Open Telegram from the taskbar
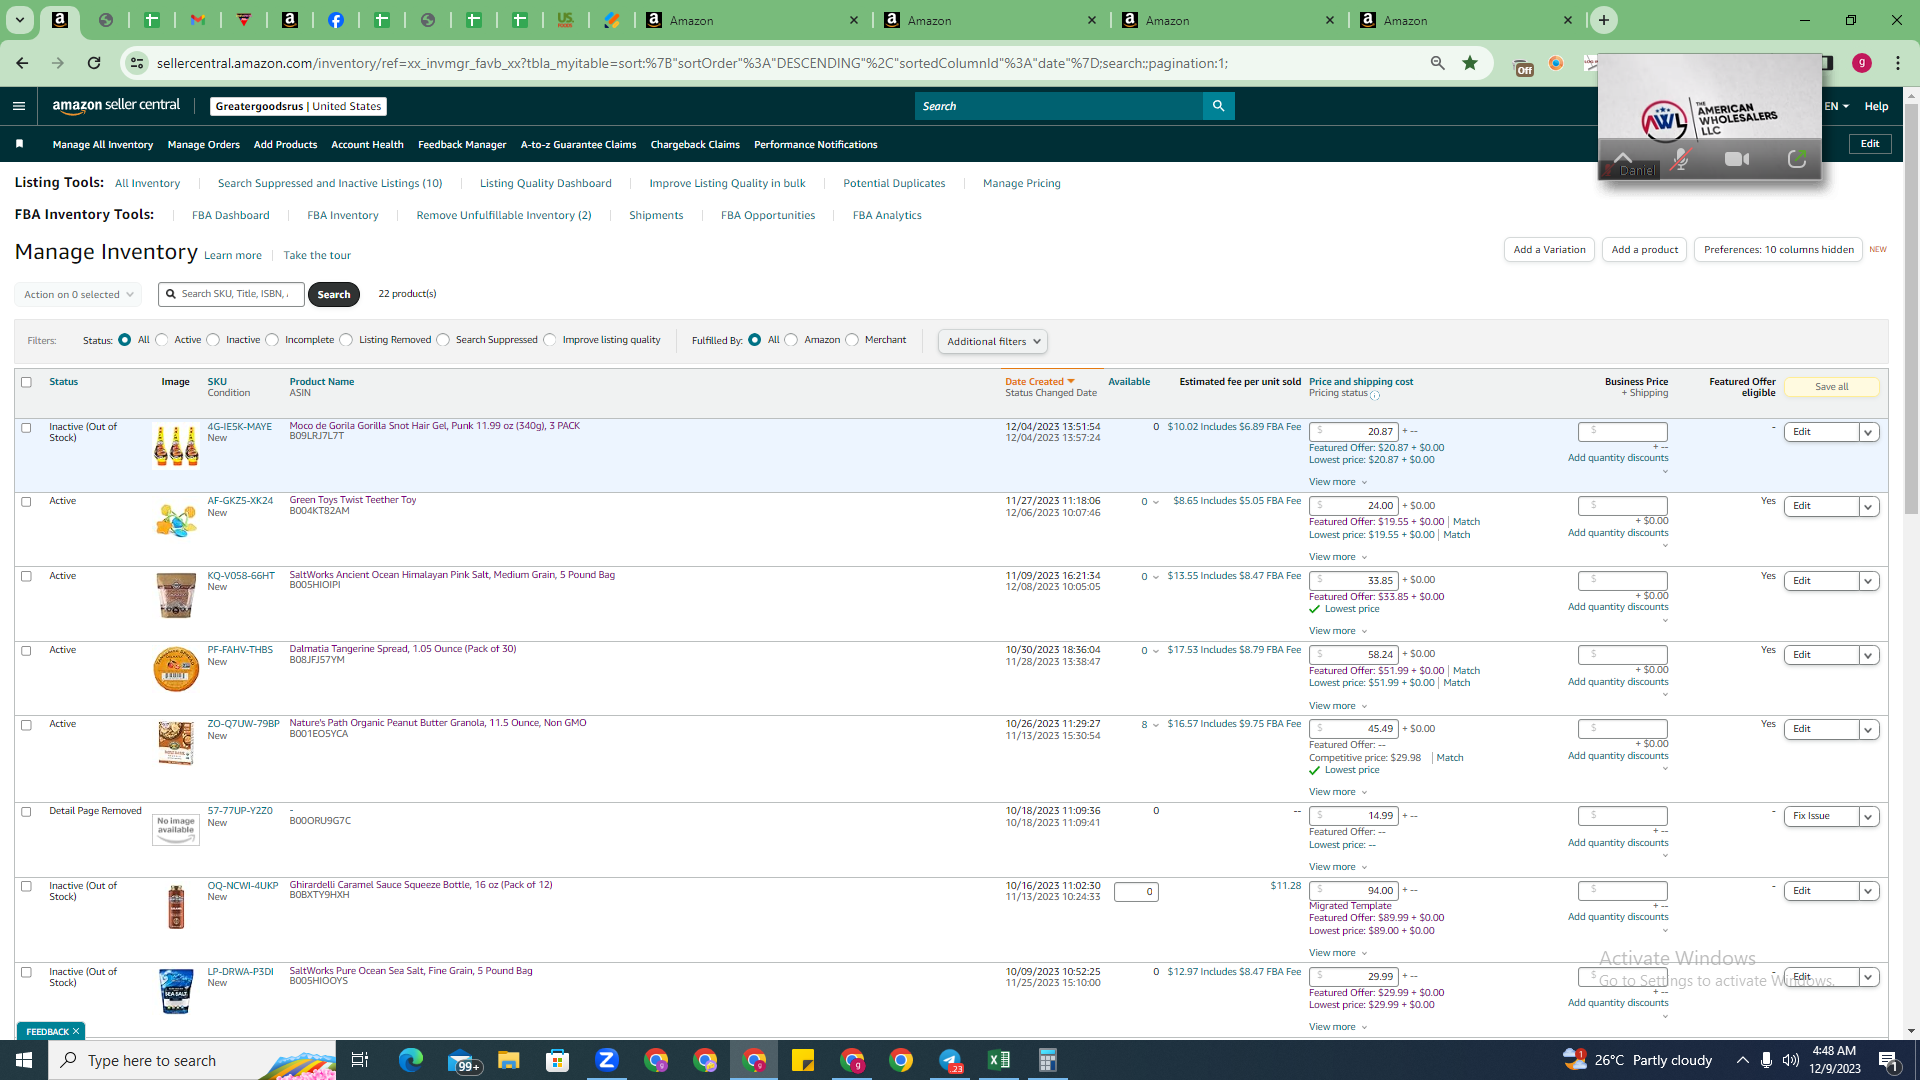The width and height of the screenshot is (1920, 1080). coord(950,1060)
